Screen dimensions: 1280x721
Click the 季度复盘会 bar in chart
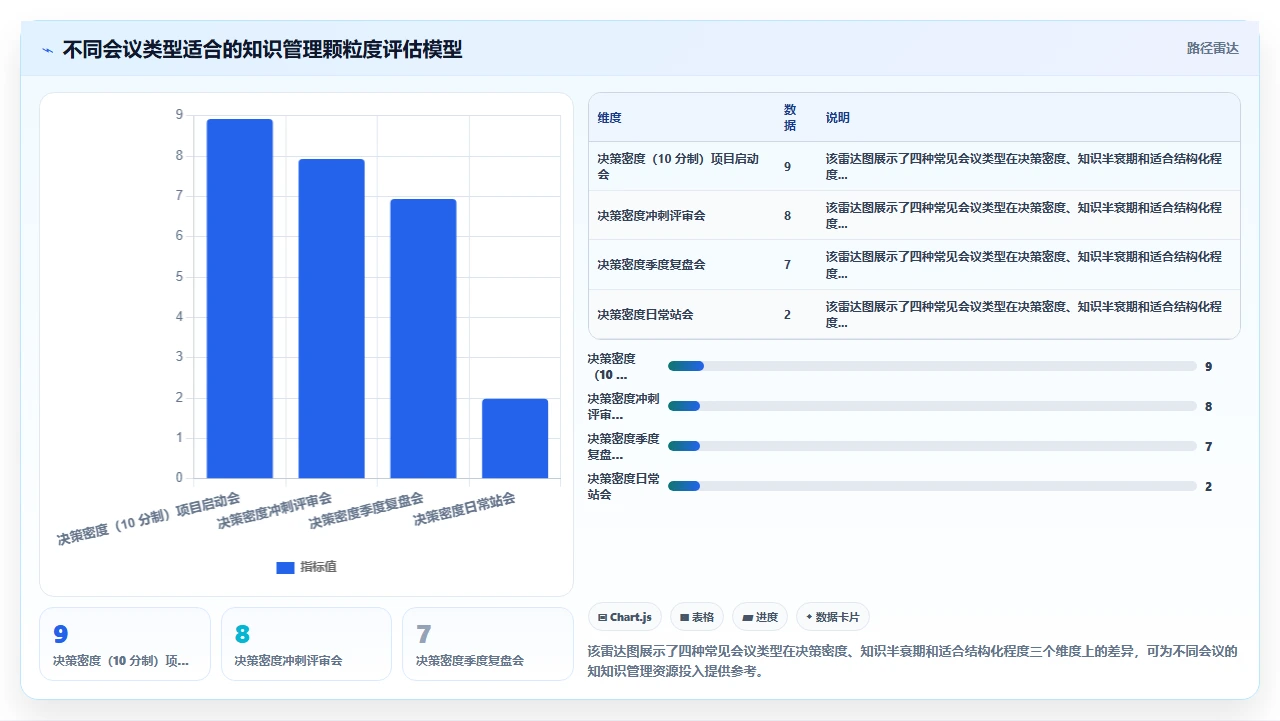click(423, 338)
